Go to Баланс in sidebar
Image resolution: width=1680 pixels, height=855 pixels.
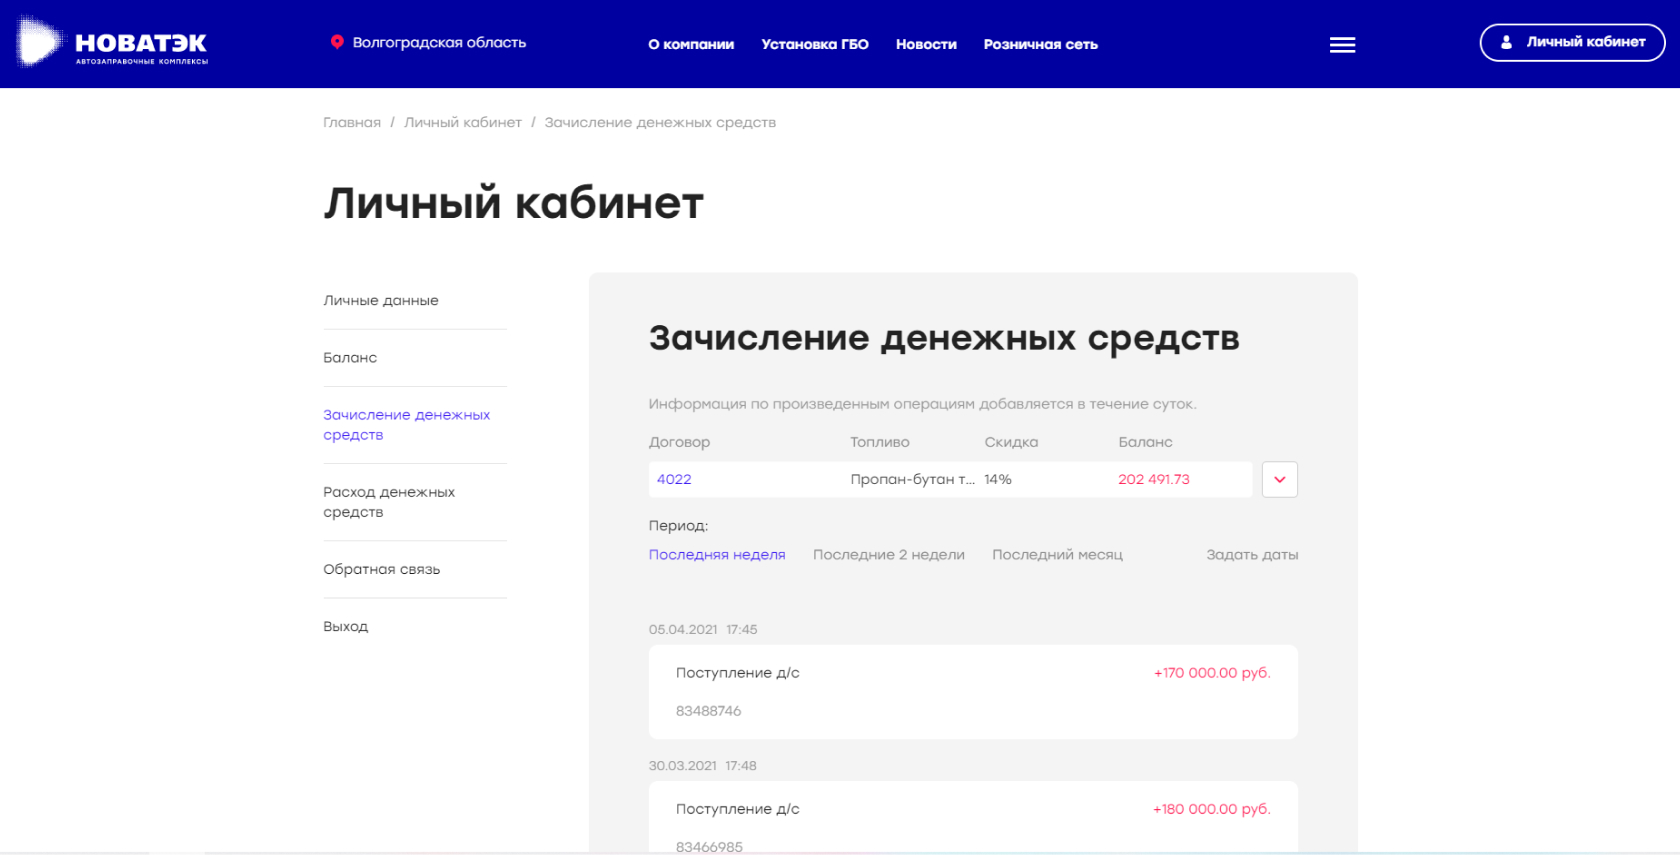point(350,358)
